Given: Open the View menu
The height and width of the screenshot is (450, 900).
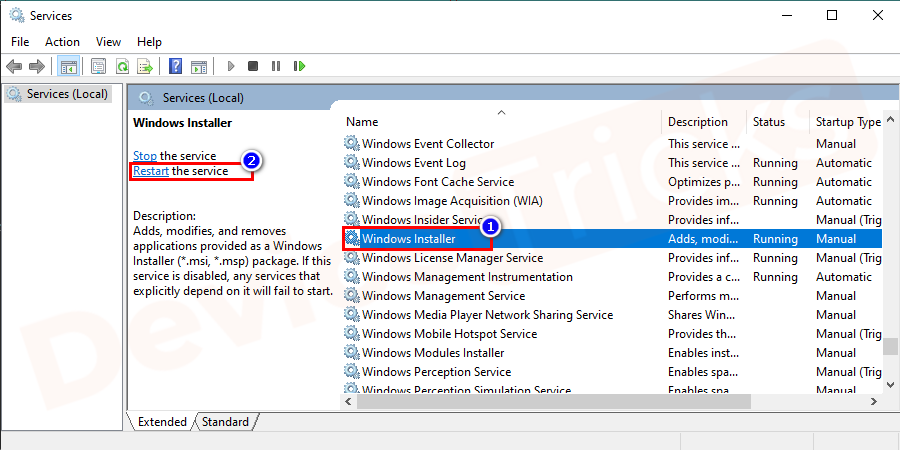Looking at the screenshot, I should click(x=108, y=42).
